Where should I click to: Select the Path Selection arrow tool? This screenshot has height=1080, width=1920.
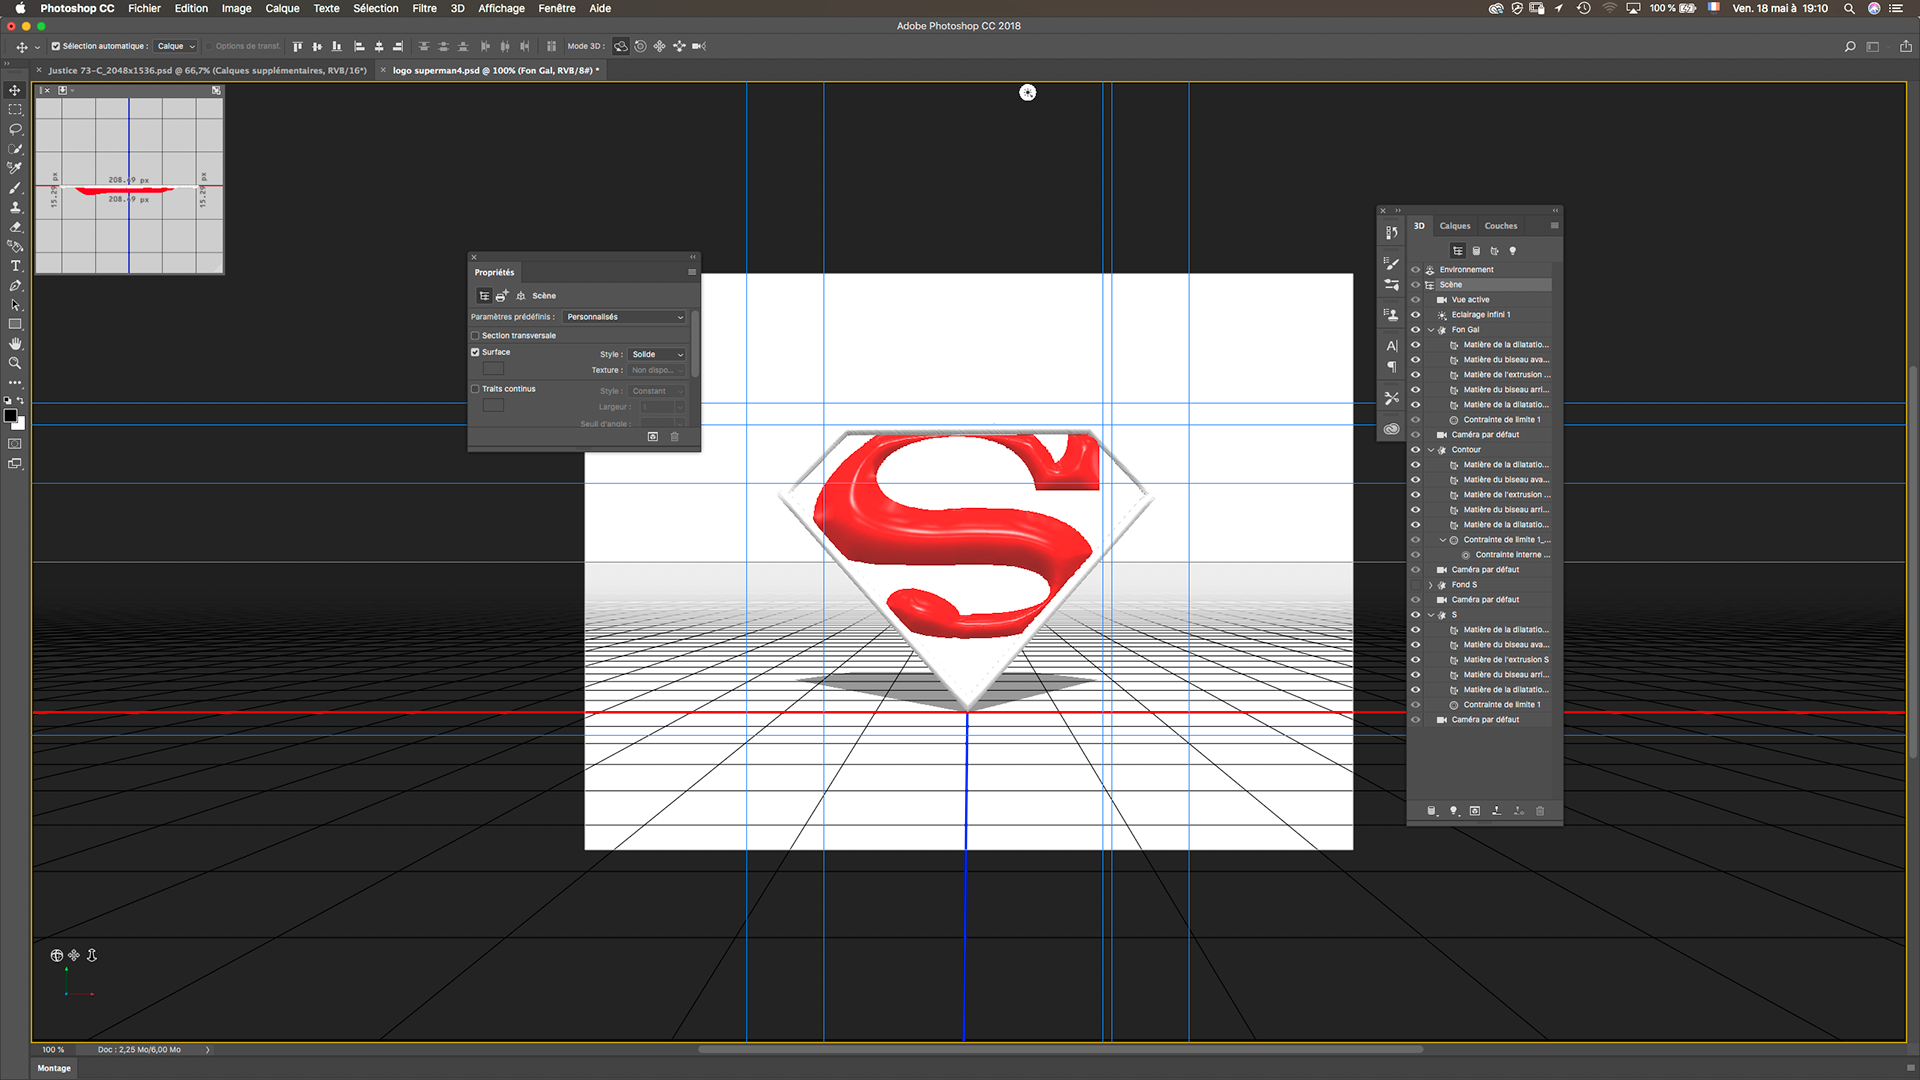(15, 305)
